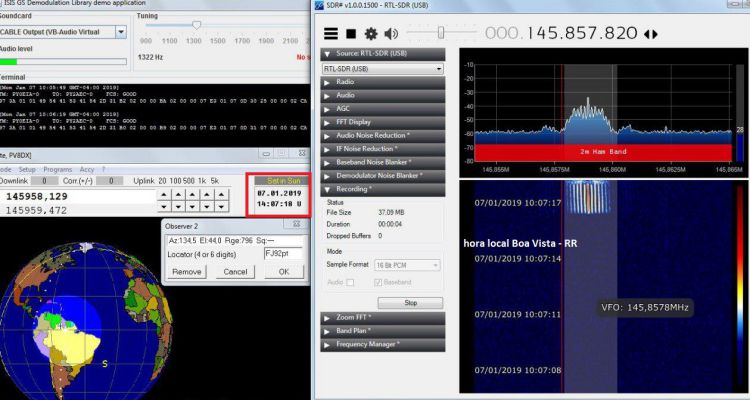Lower frequency with down arrow under Uplink 20

click(164, 207)
